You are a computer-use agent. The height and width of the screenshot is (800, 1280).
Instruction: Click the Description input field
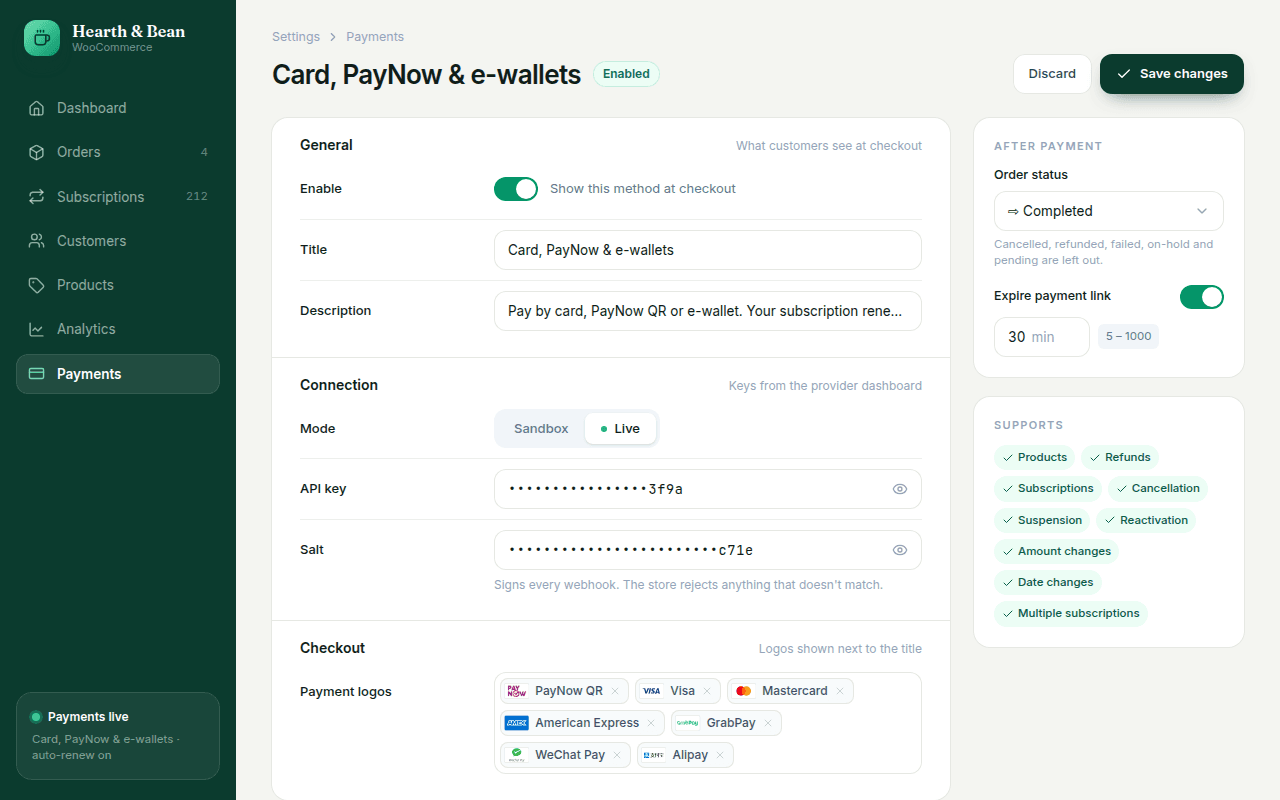(x=708, y=311)
